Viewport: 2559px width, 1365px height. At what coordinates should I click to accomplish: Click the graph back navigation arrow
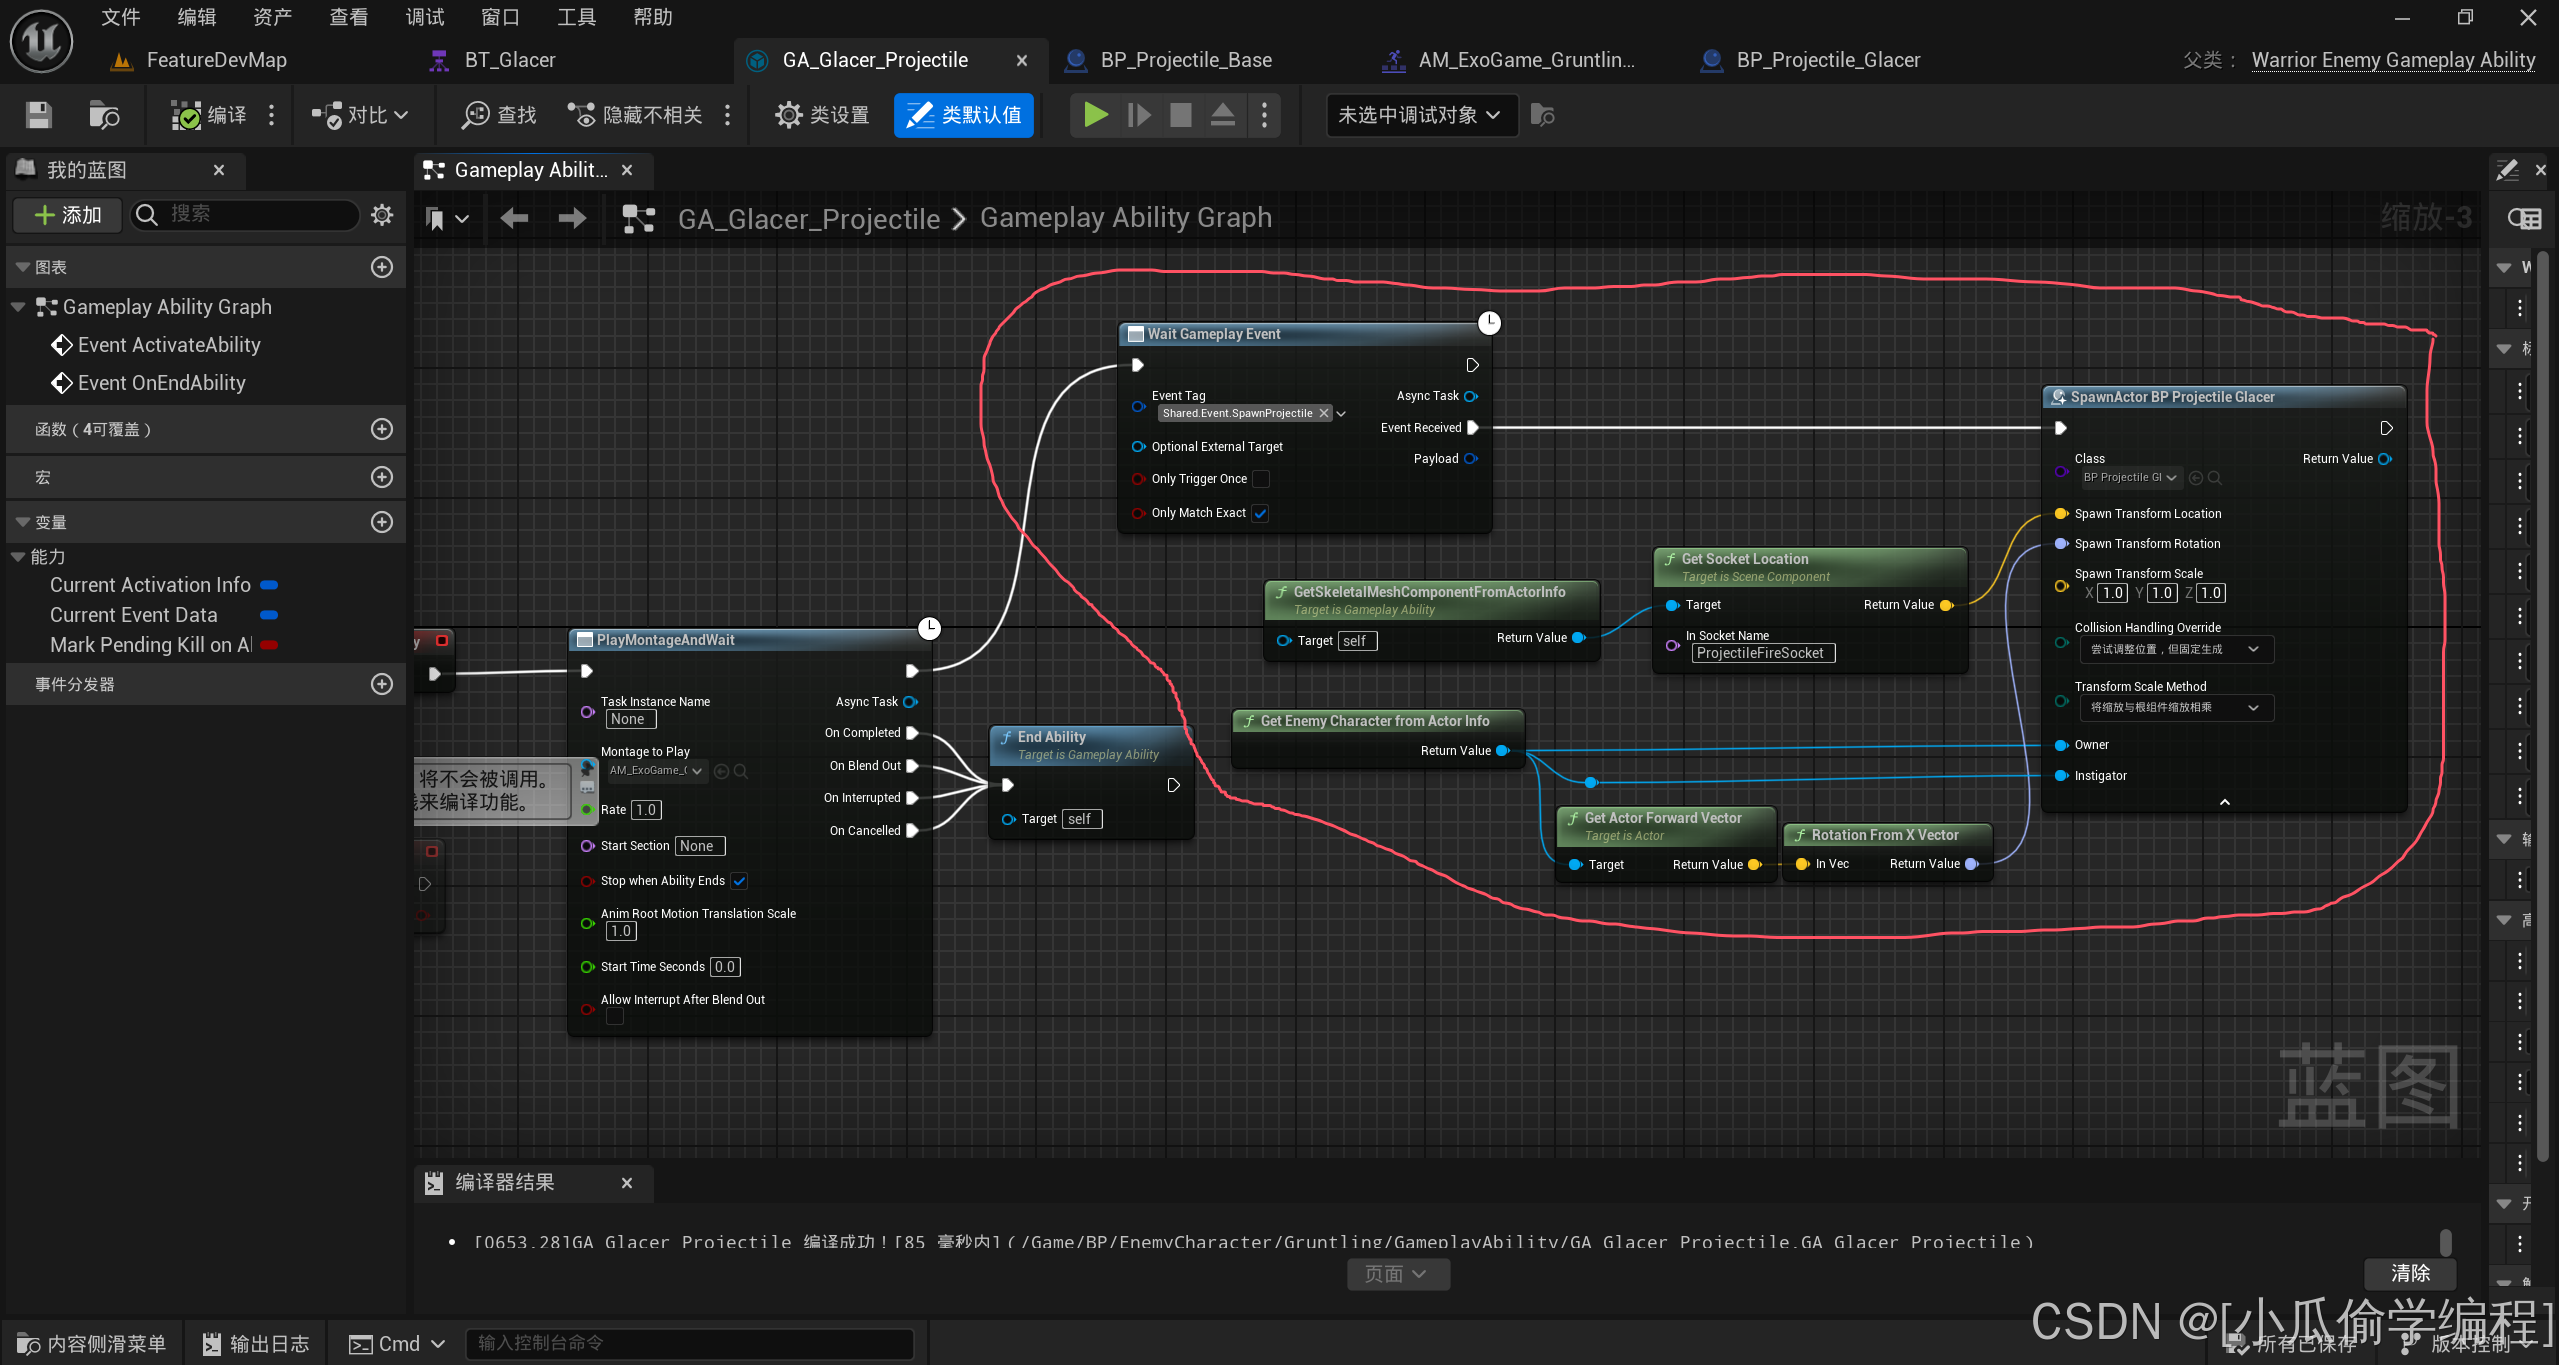click(514, 218)
